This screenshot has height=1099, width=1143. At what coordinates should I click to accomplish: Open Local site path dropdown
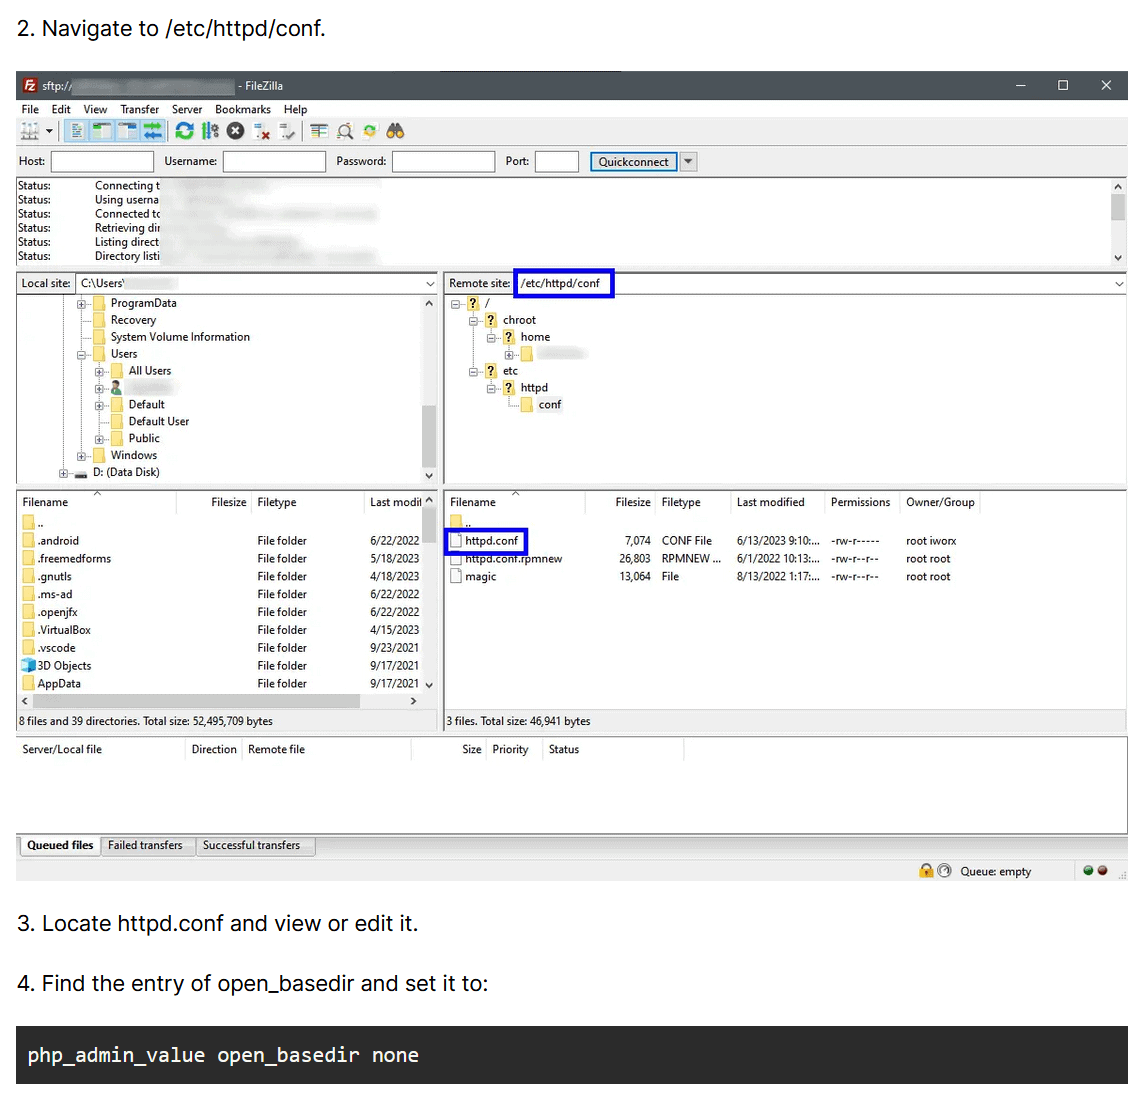click(x=430, y=283)
